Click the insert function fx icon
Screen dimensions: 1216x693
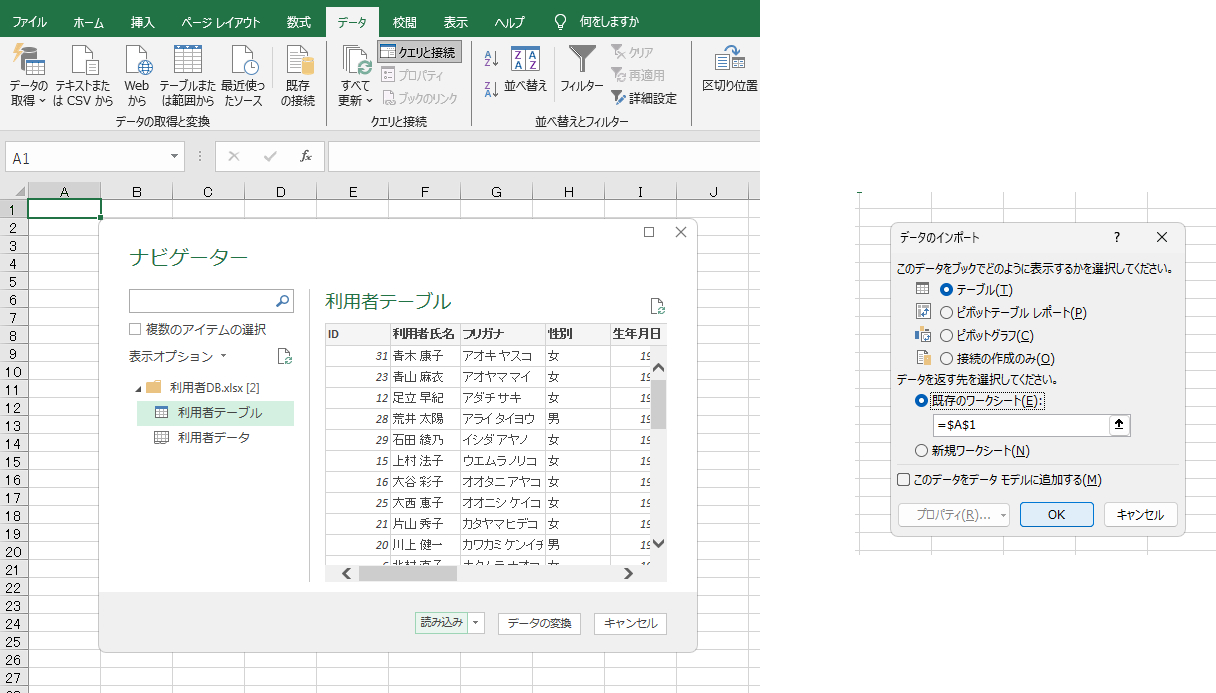[x=306, y=157]
